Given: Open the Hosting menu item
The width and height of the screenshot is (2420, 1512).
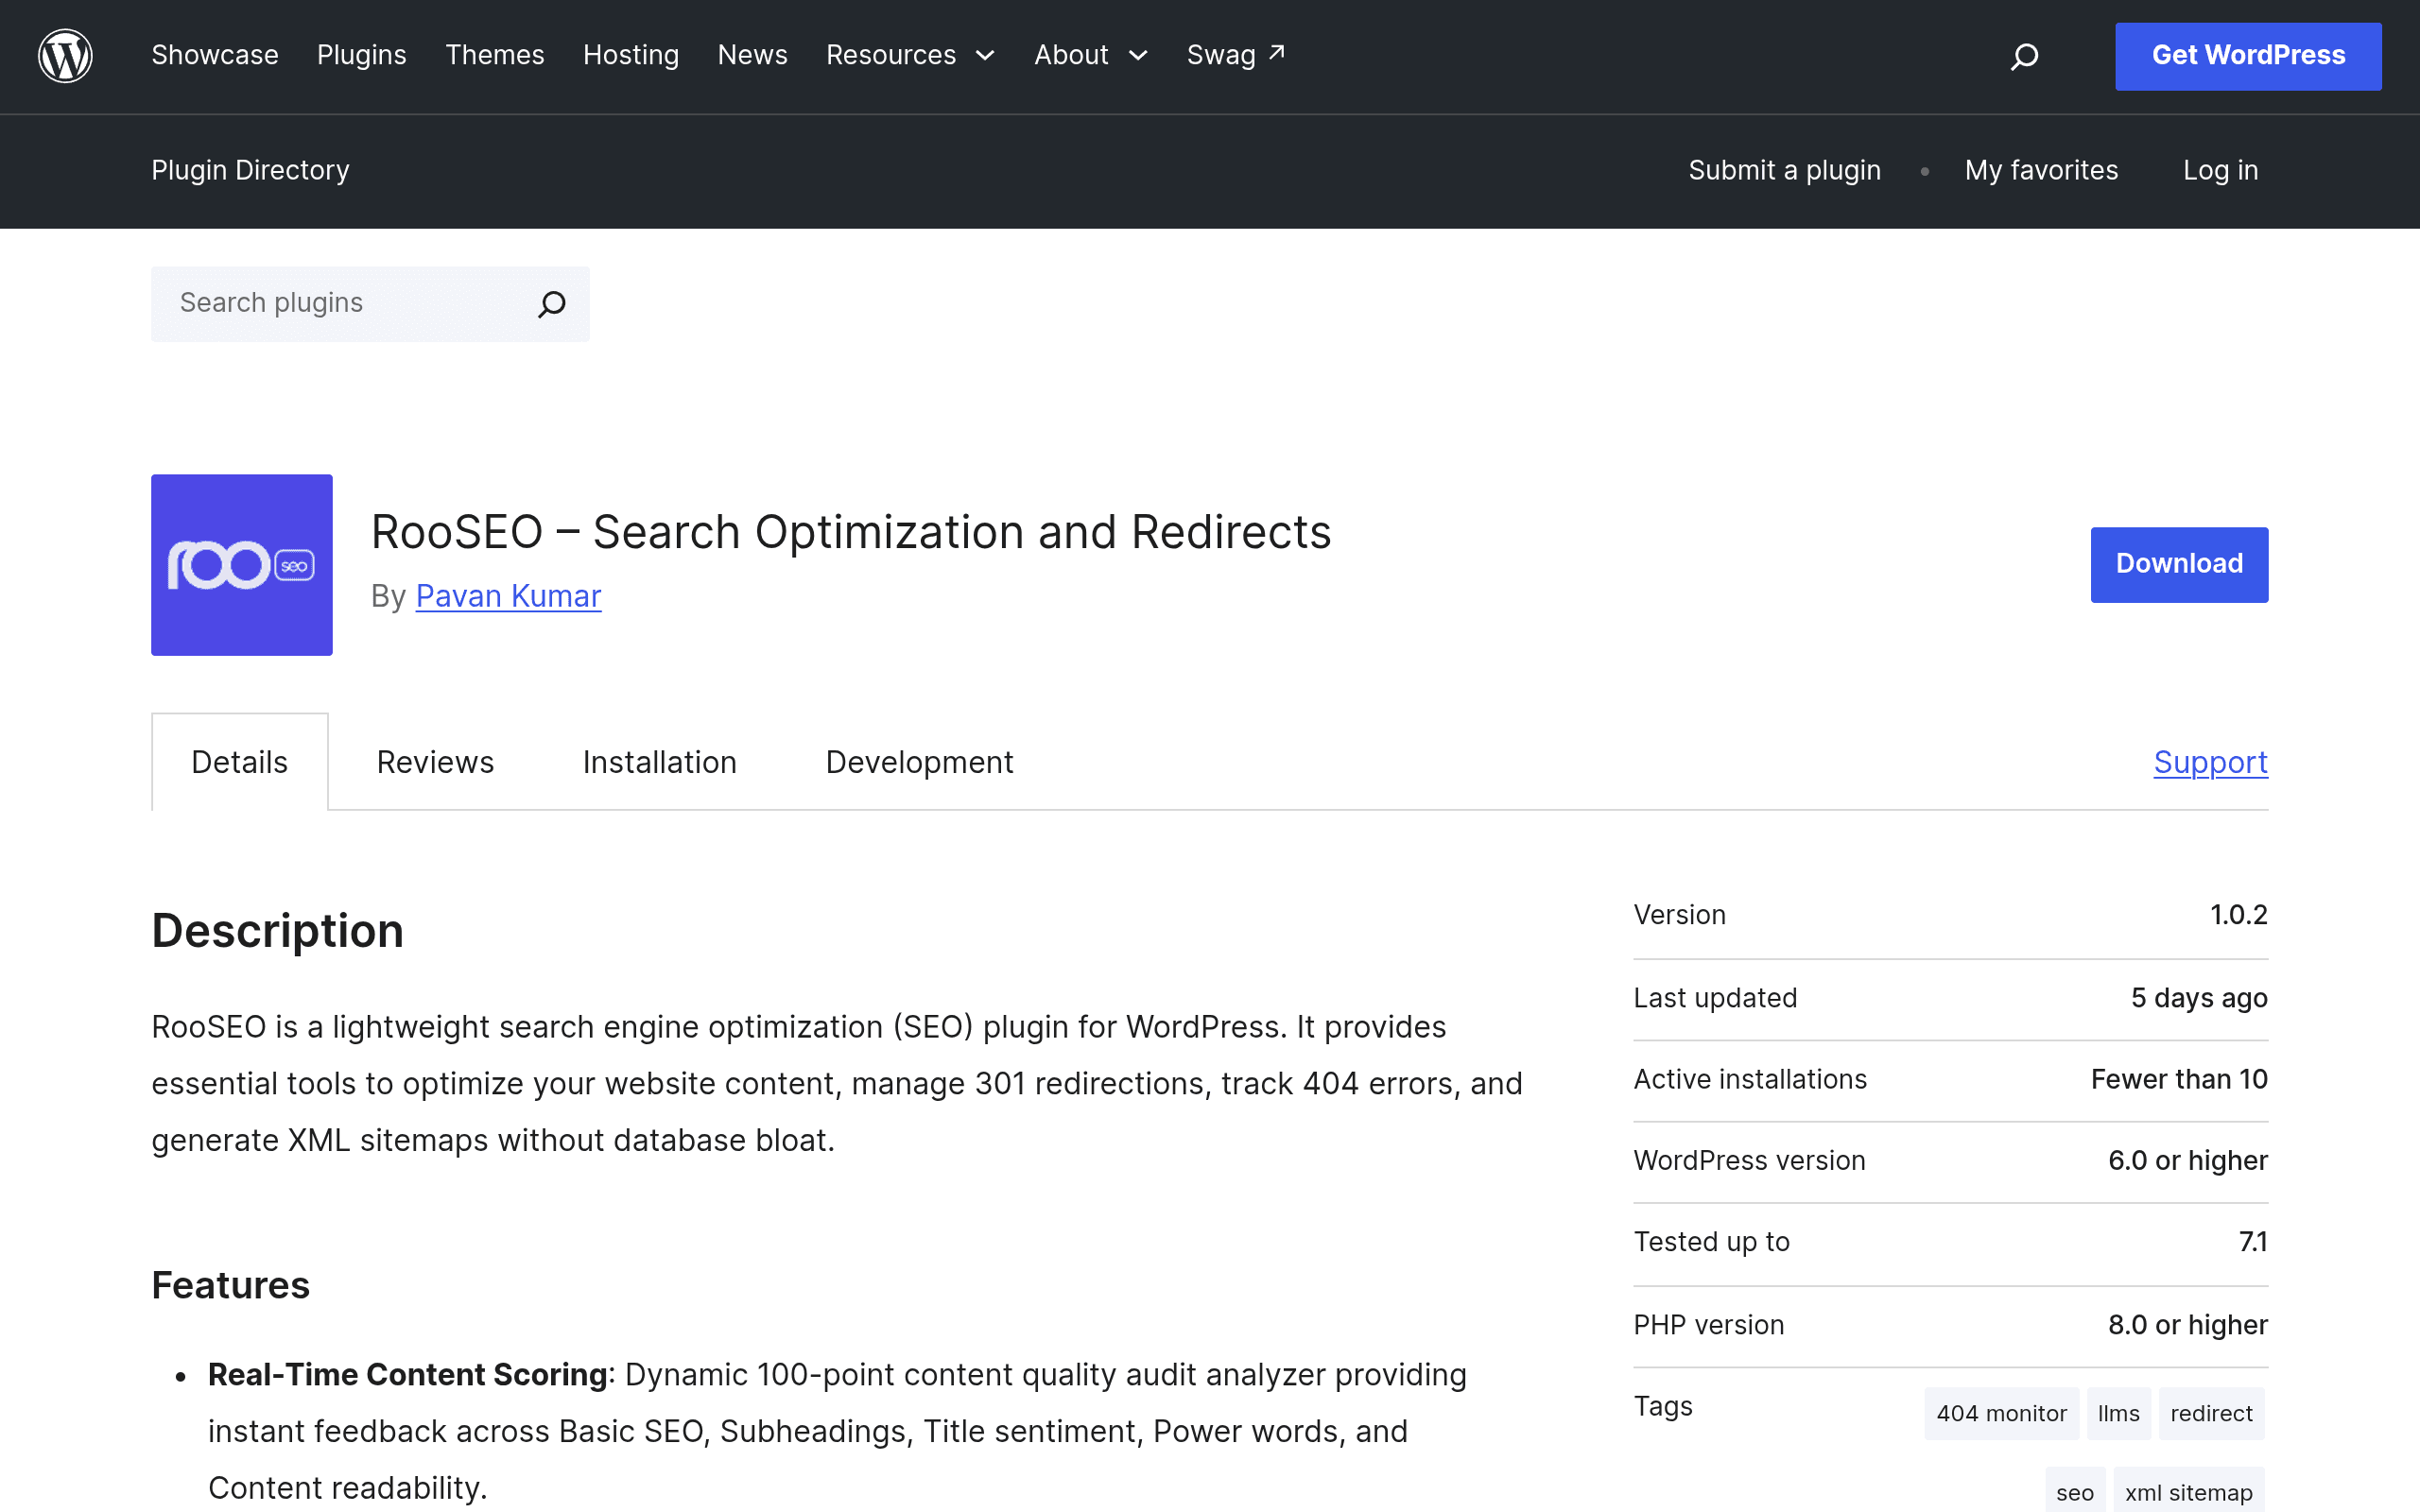Looking at the screenshot, I should 631,55.
